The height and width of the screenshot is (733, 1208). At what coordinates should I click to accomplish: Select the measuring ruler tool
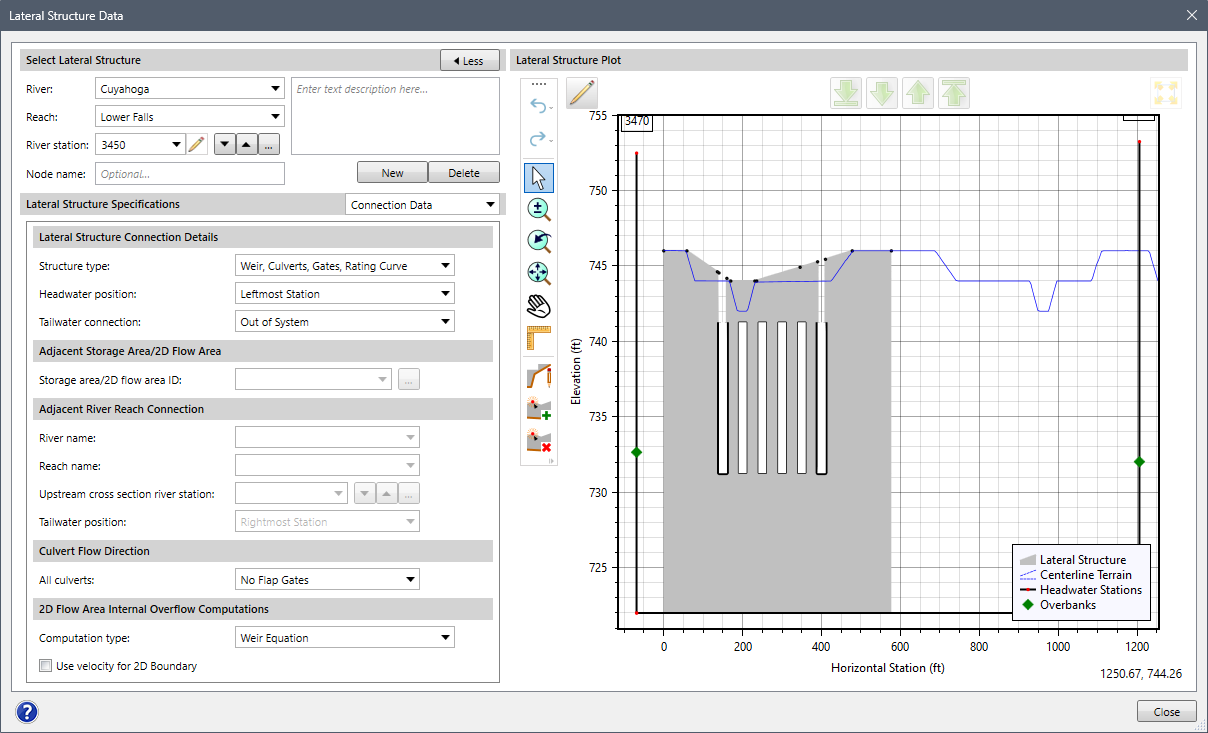point(539,337)
